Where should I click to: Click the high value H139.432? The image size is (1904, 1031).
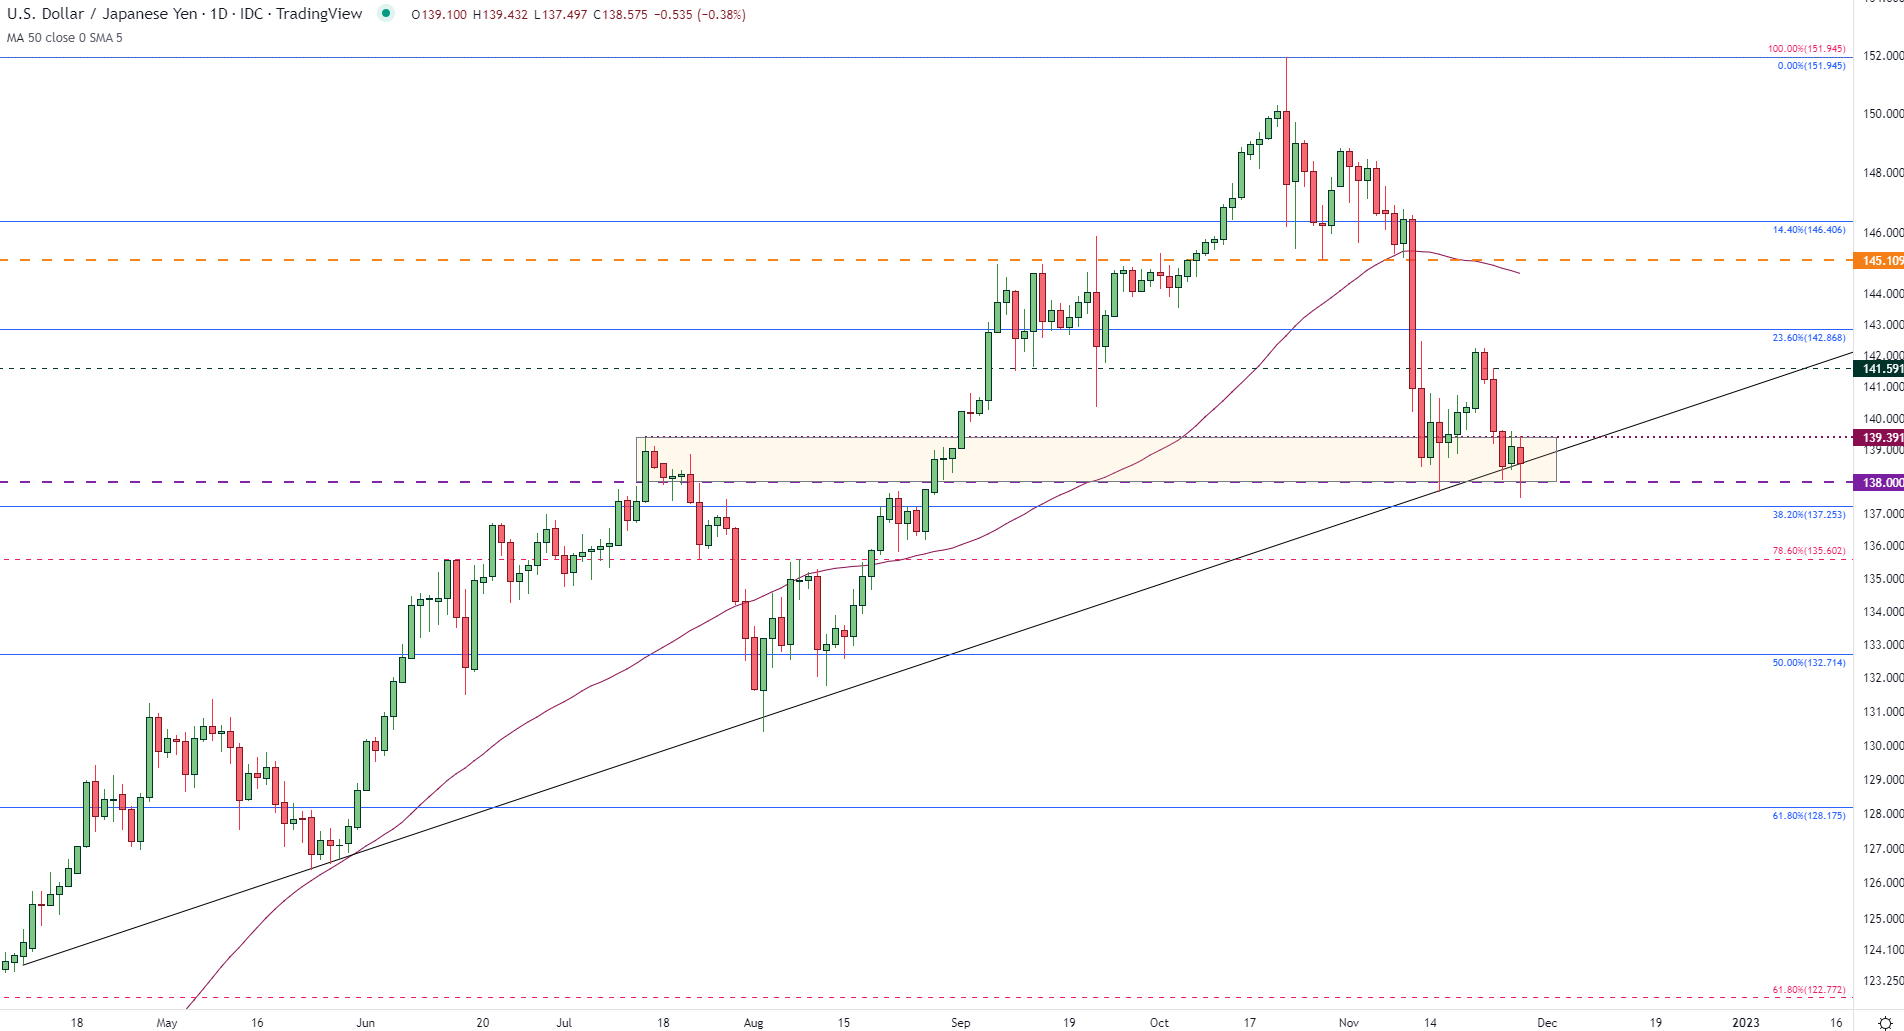[x=500, y=15]
